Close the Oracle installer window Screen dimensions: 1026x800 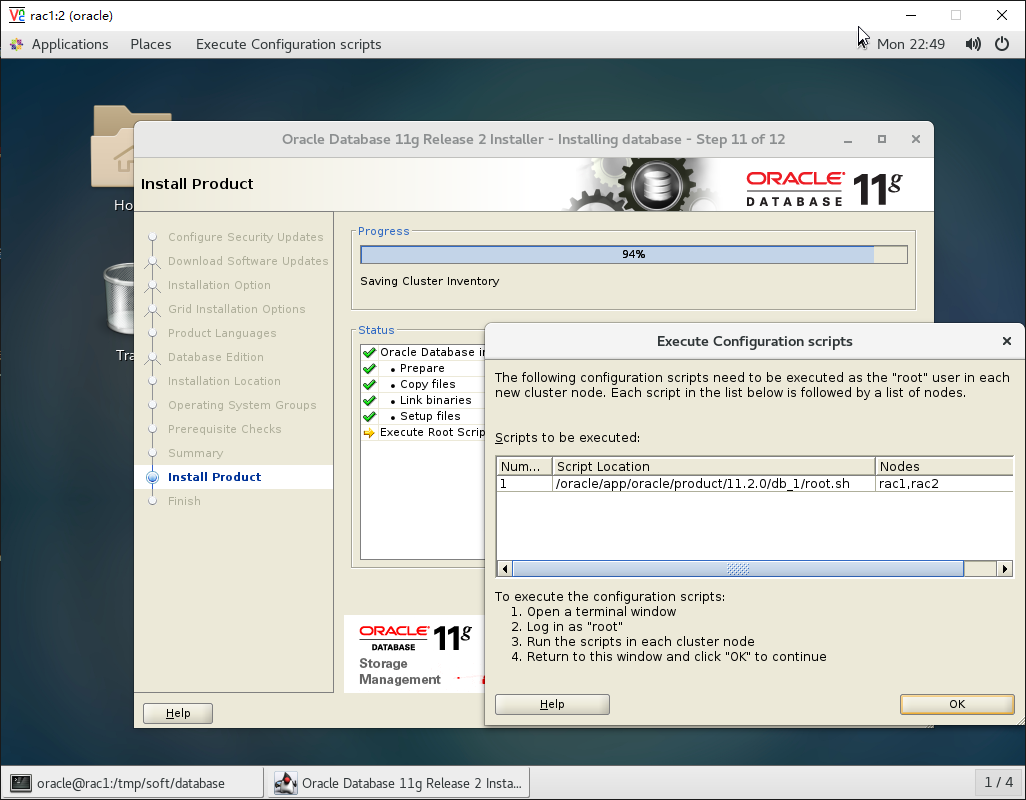(915, 139)
